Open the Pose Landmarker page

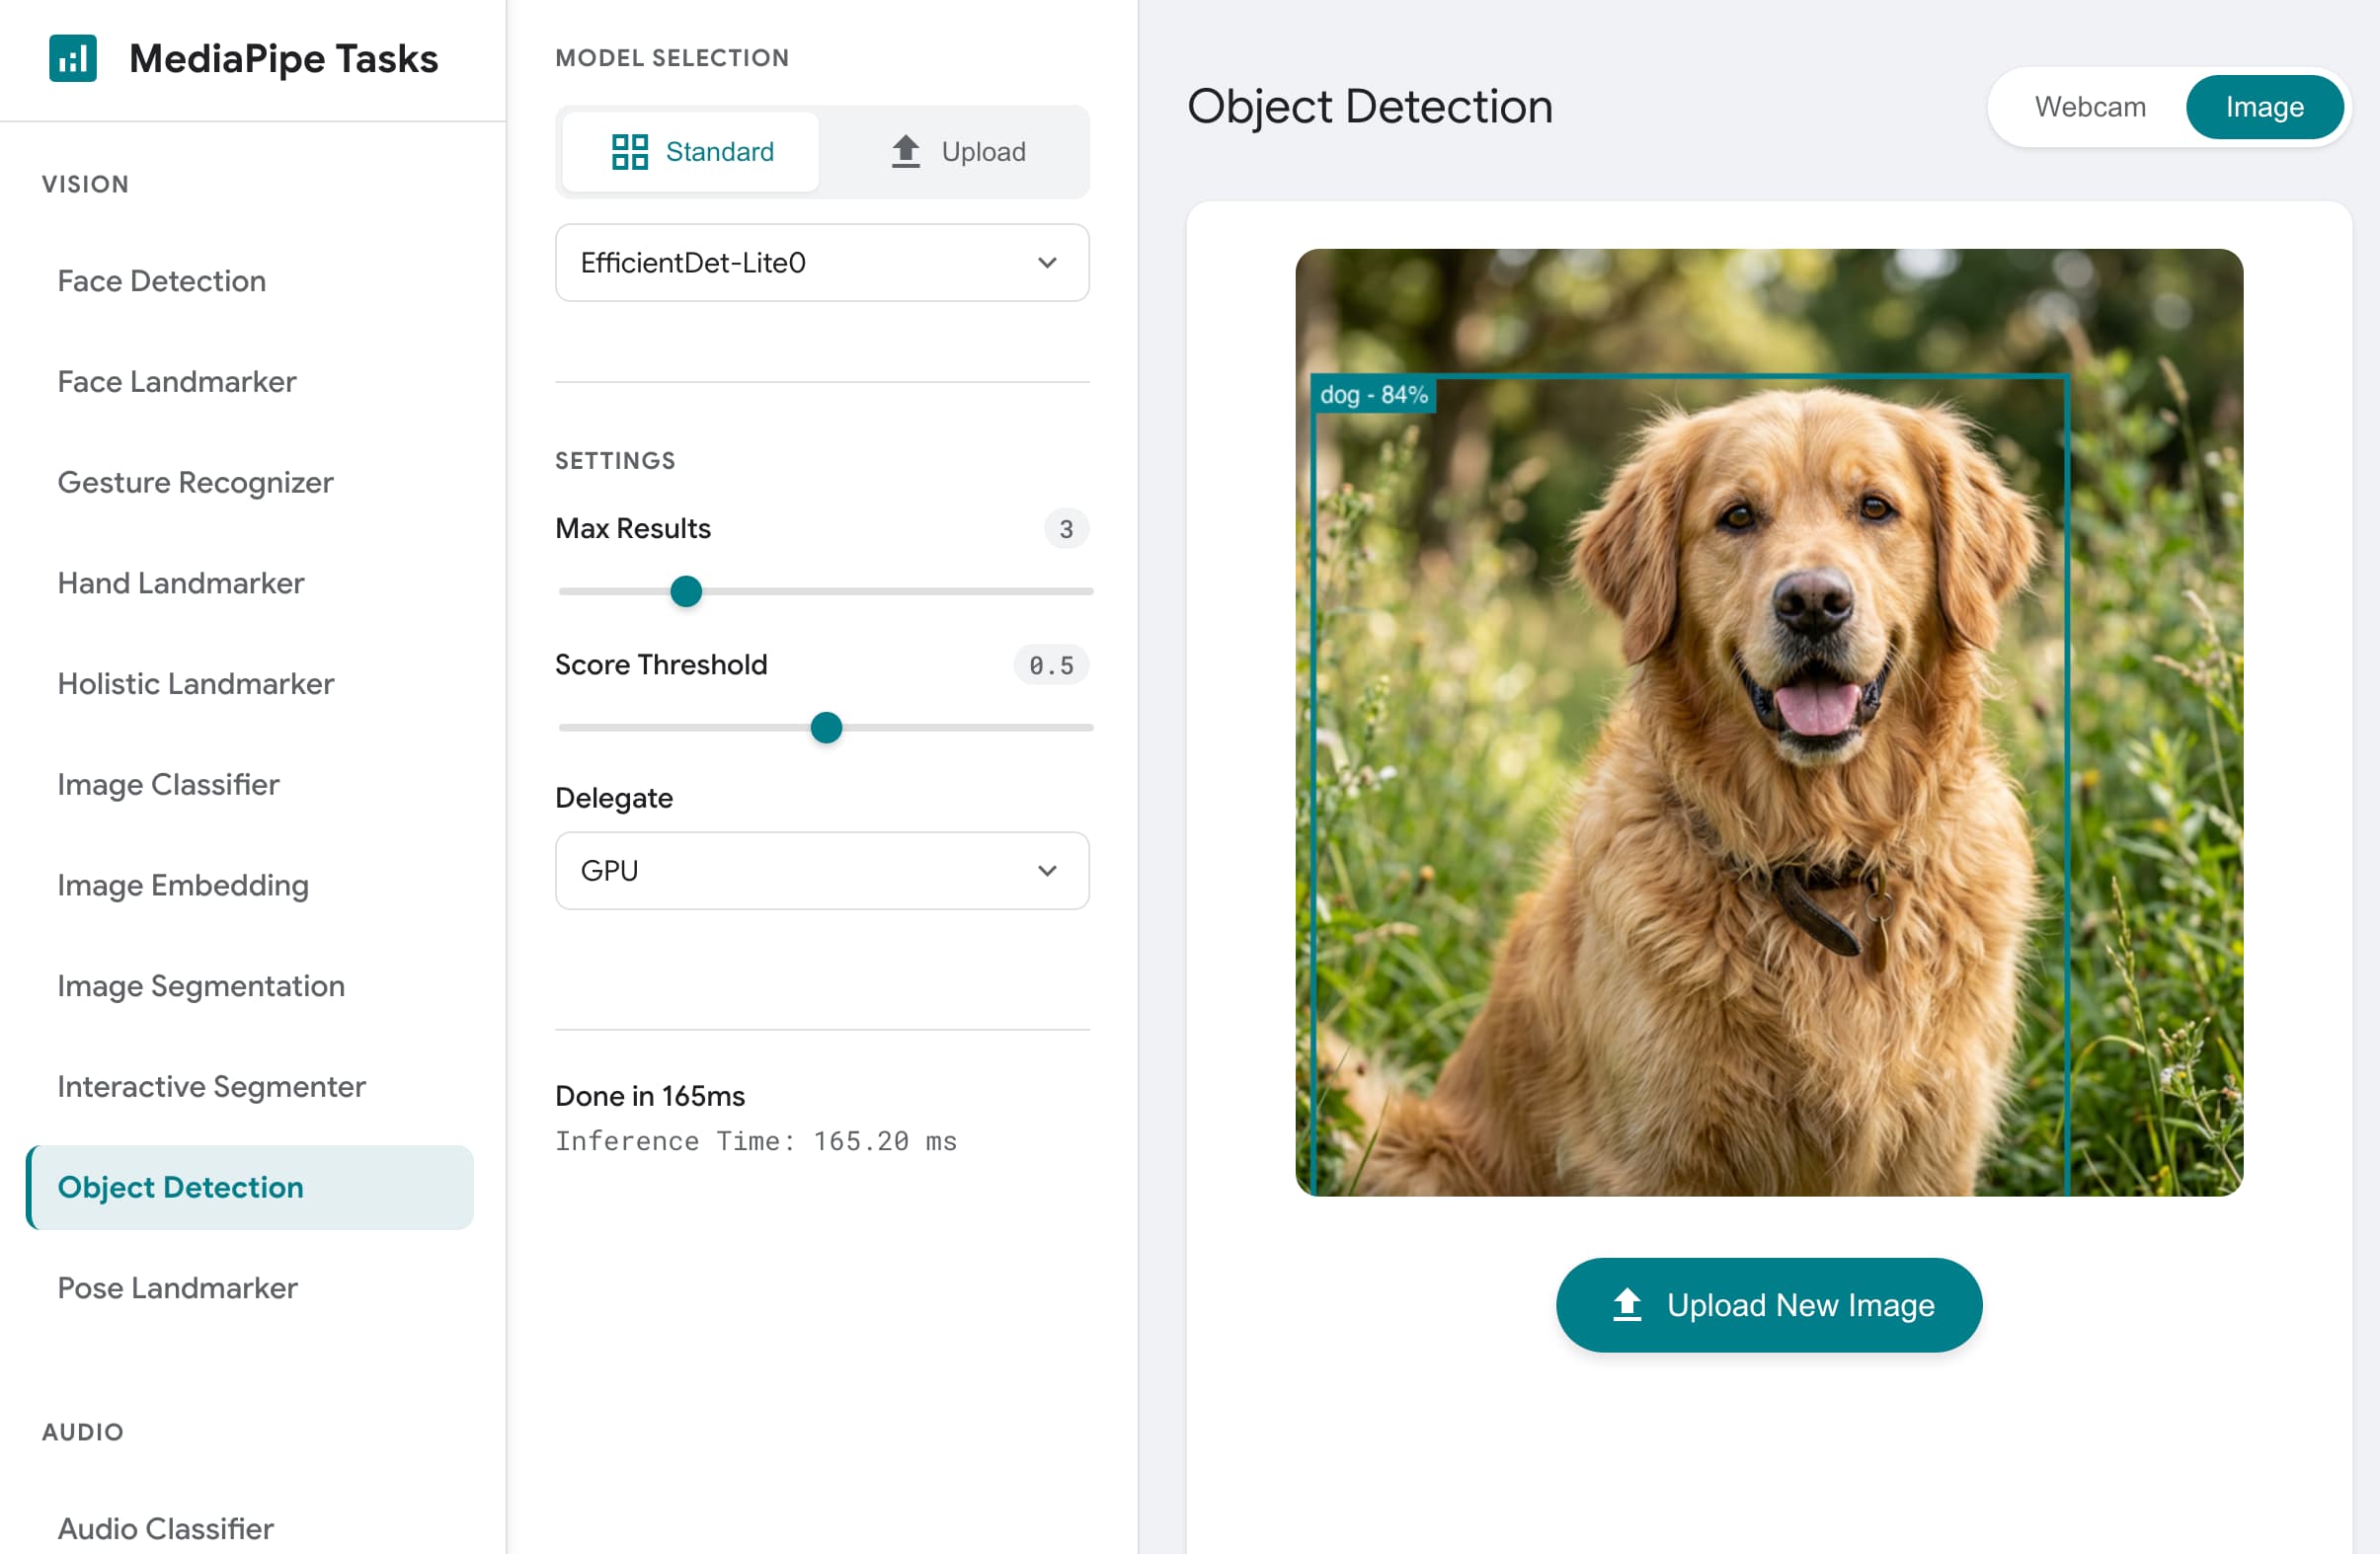coord(177,1288)
